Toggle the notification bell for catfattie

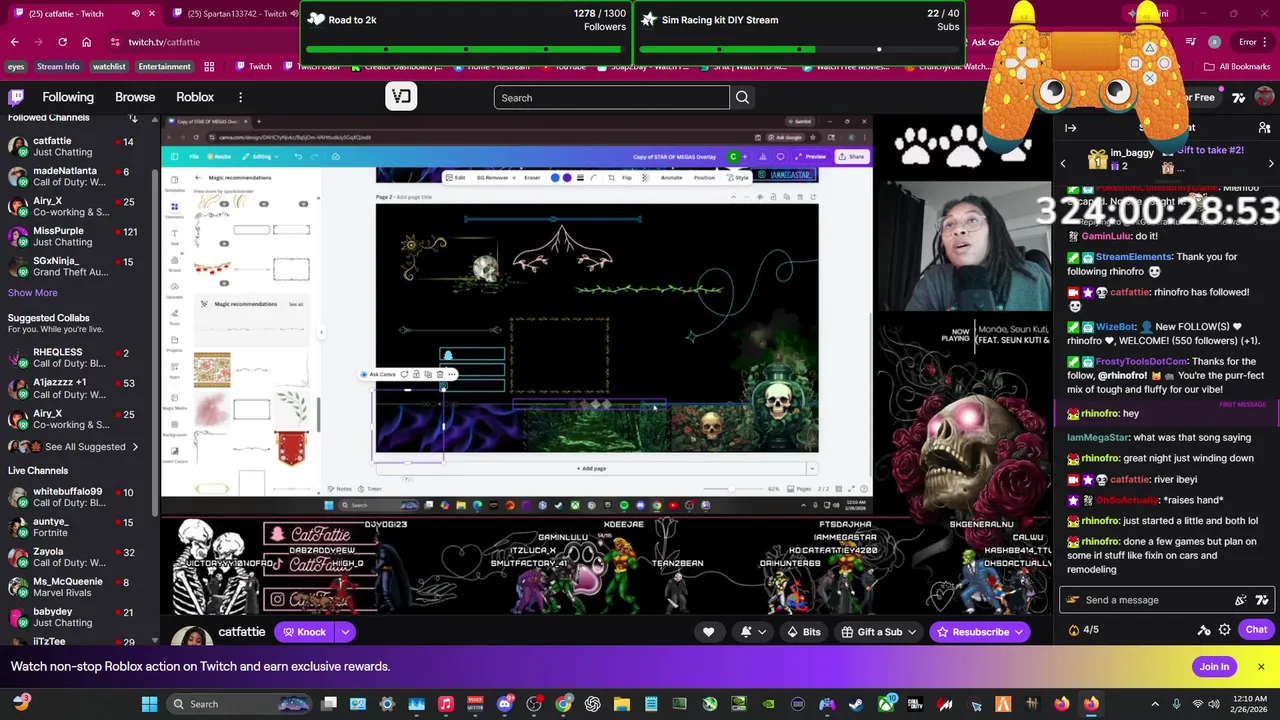coord(746,632)
